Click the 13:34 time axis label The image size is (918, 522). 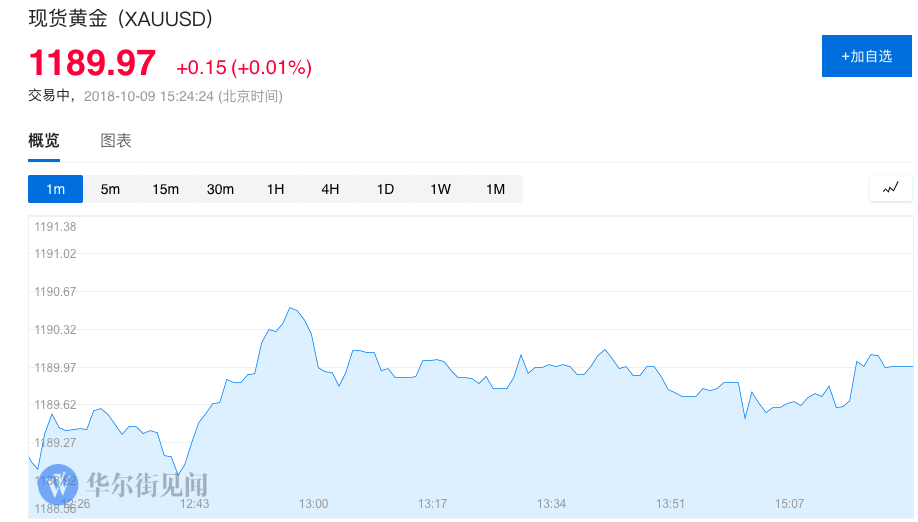pyautogui.click(x=551, y=503)
